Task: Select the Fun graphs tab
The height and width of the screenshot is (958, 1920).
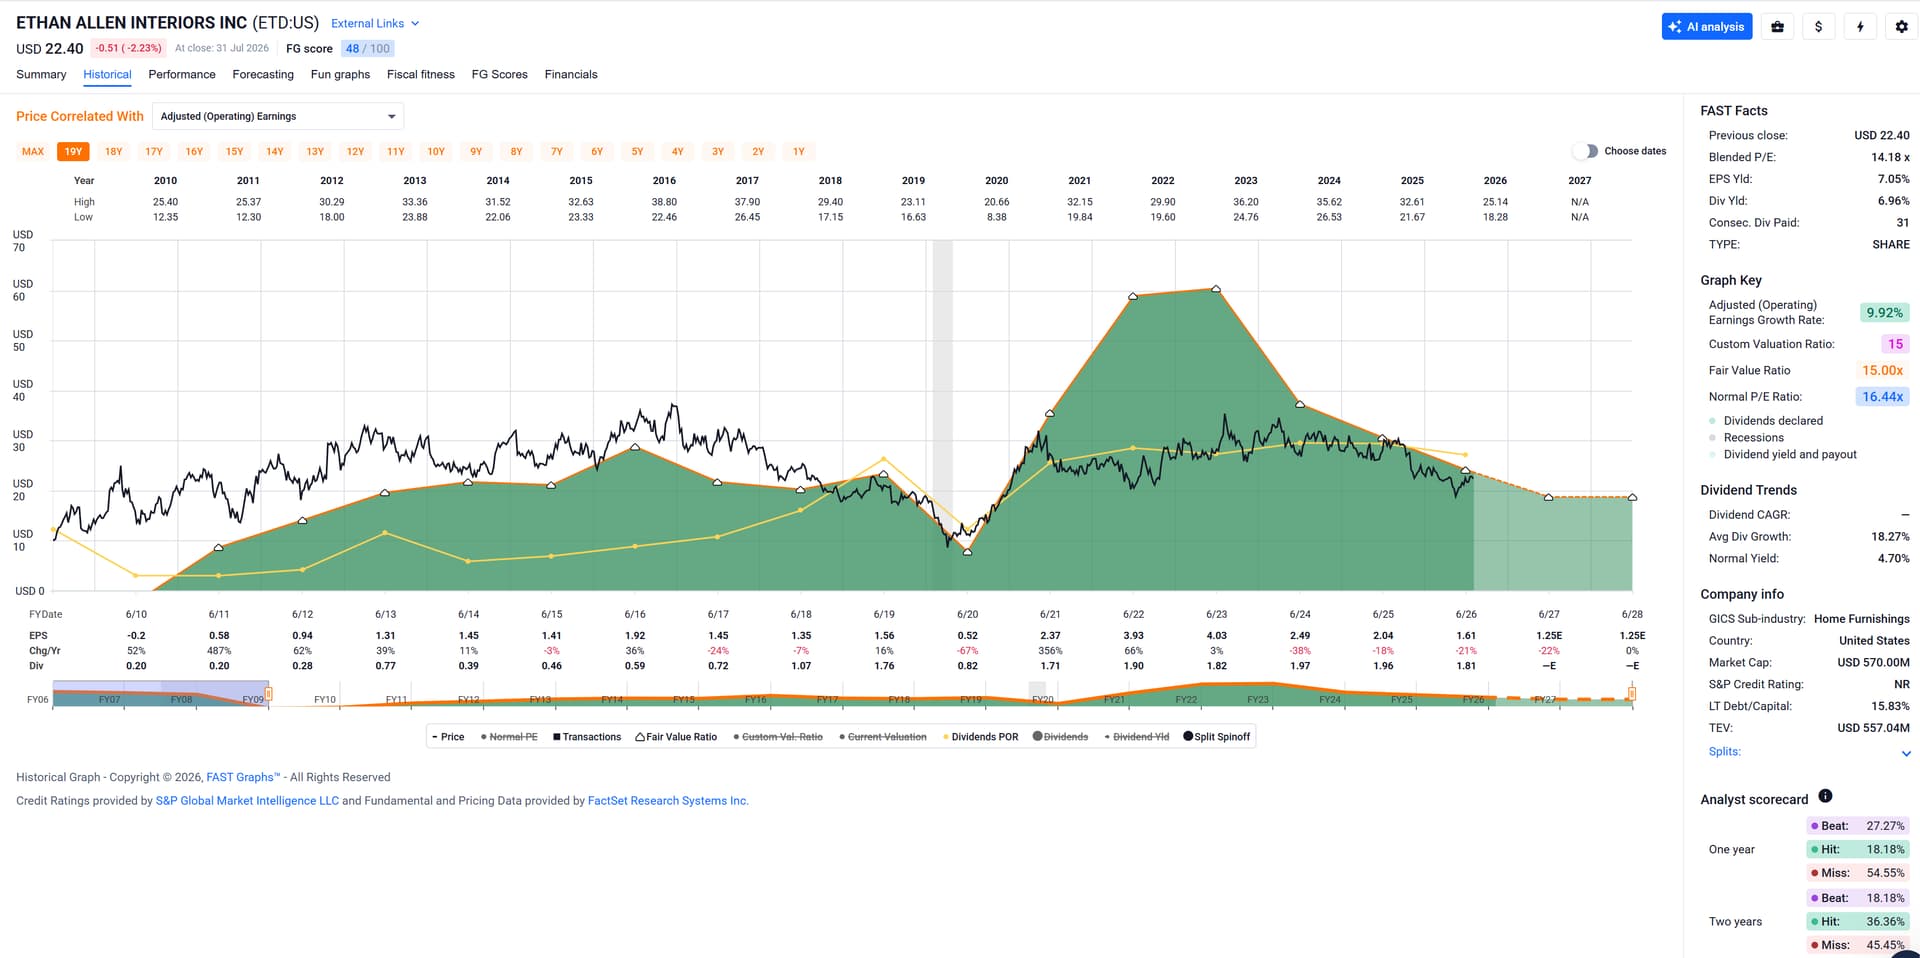Action: click(x=340, y=74)
